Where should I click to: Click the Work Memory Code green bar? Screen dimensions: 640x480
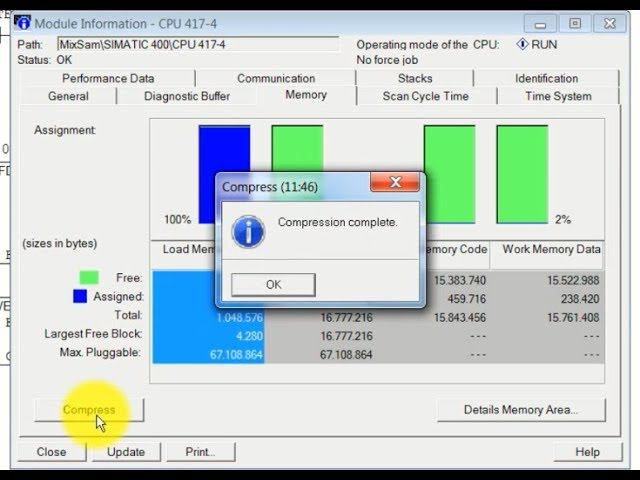point(449,174)
